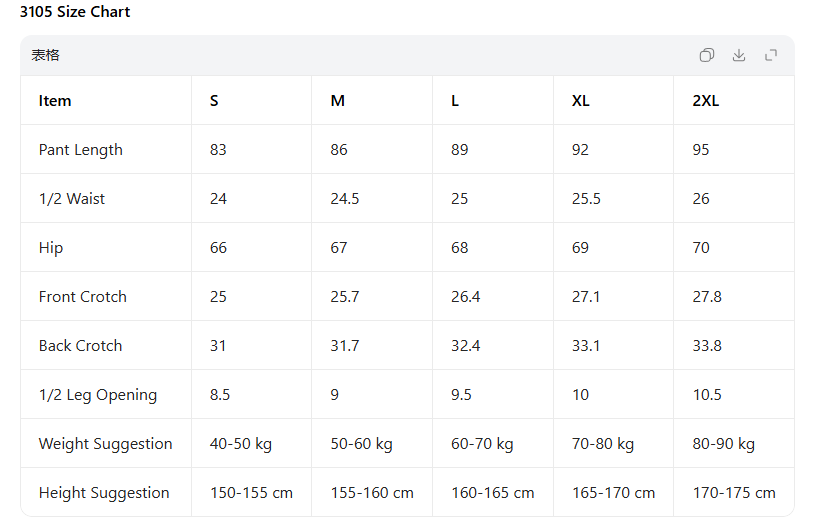This screenshot has width=813, height=522.
Task: Click the Hip row label
Action: pyautogui.click(x=51, y=248)
